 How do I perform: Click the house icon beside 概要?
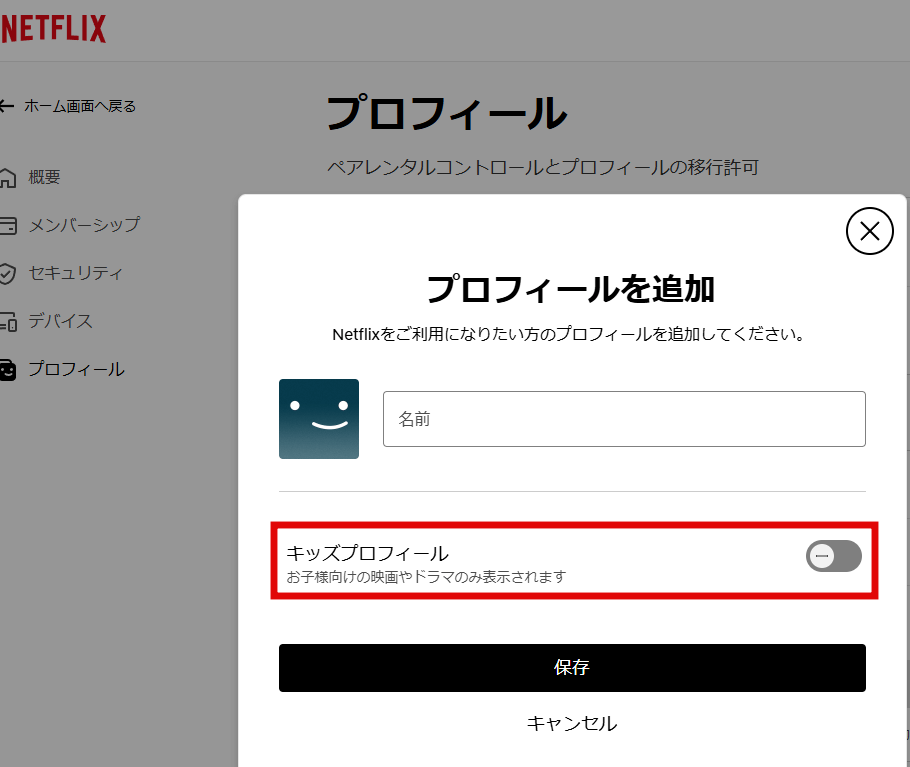pyautogui.click(x=7, y=178)
